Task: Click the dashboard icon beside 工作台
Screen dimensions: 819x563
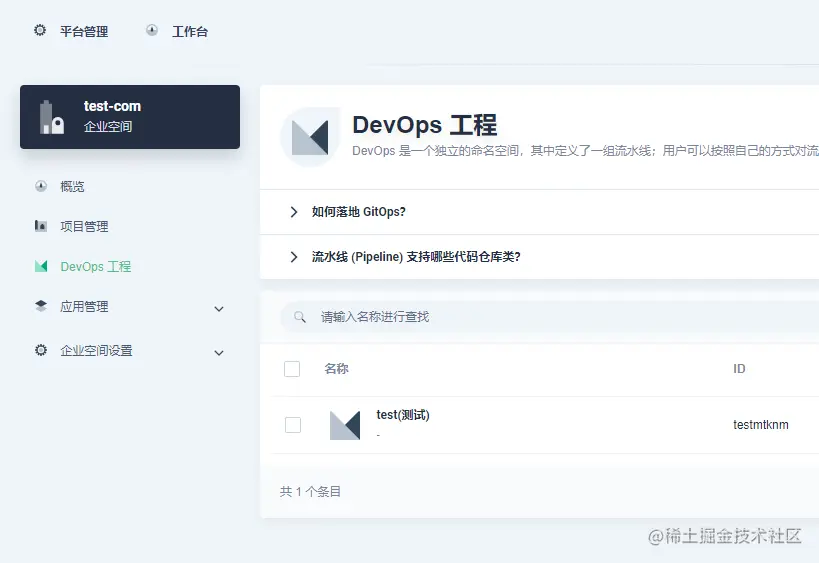Action: point(152,30)
